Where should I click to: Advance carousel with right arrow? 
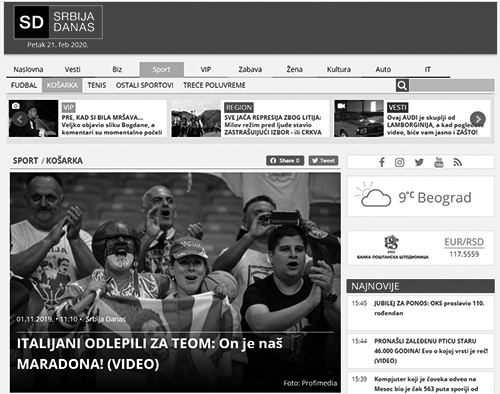pos(478,118)
